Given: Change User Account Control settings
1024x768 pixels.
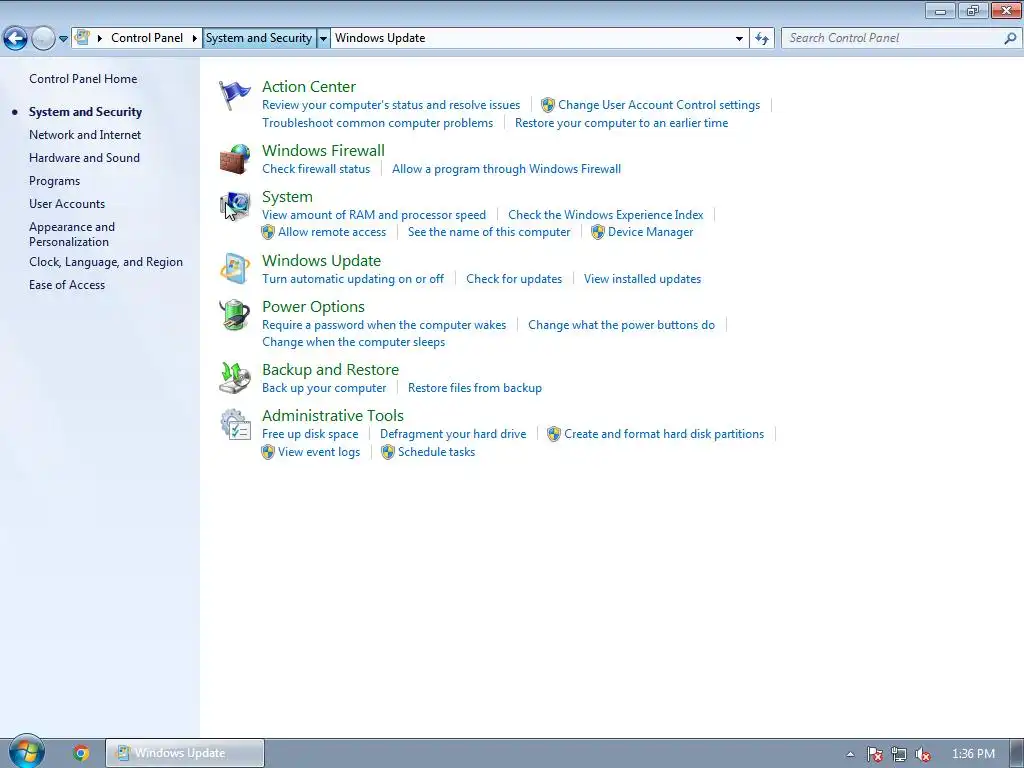Looking at the screenshot, I should tap(659, 105).
